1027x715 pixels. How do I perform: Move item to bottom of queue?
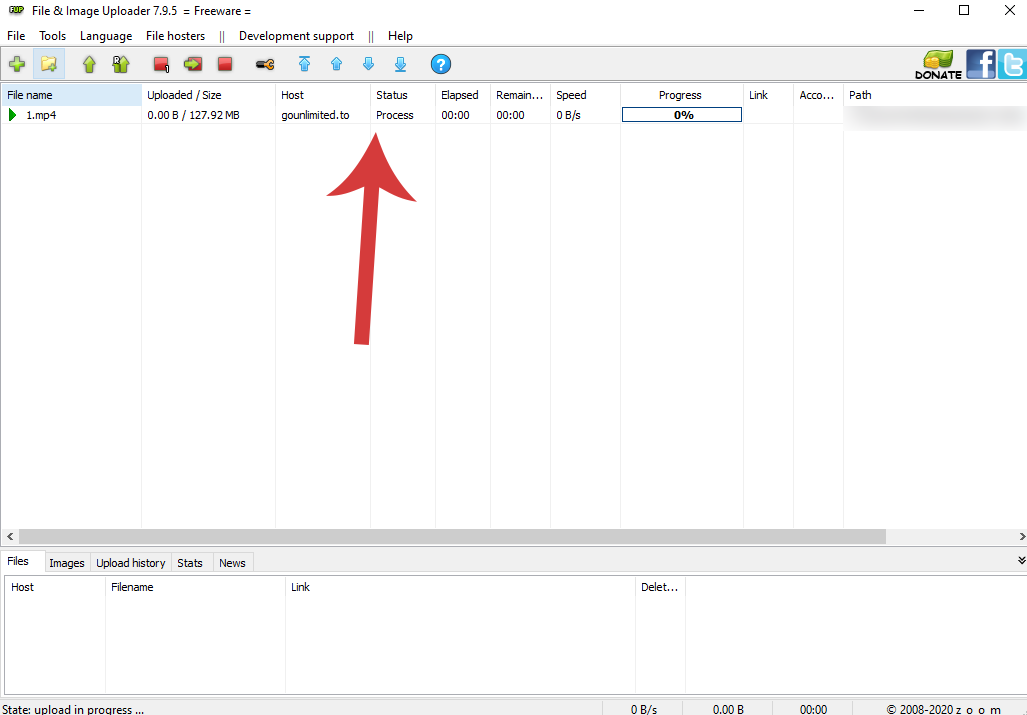click(400, 64)
